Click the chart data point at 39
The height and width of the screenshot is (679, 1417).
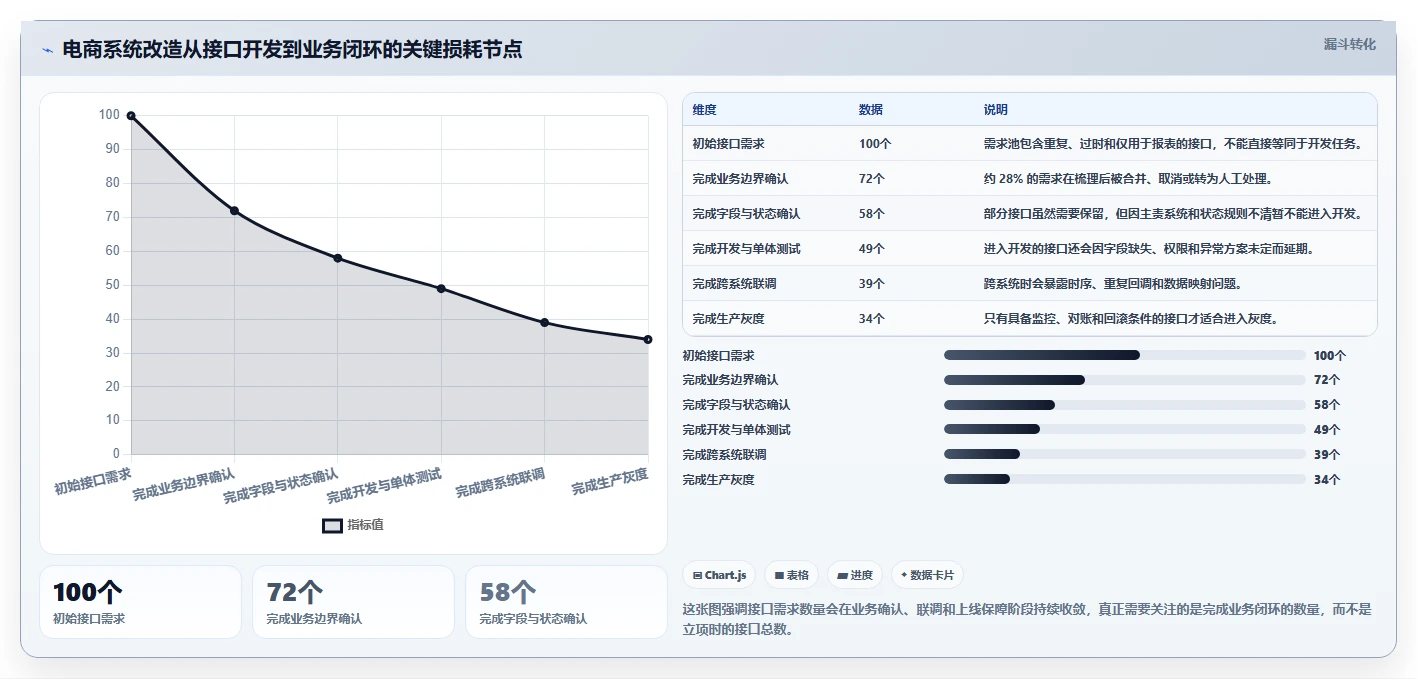point(545,322)
